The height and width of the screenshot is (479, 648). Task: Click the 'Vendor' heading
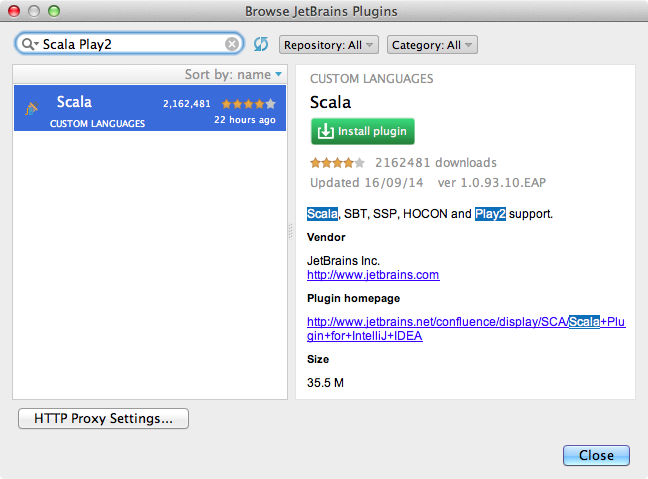[x=326, y=237]
